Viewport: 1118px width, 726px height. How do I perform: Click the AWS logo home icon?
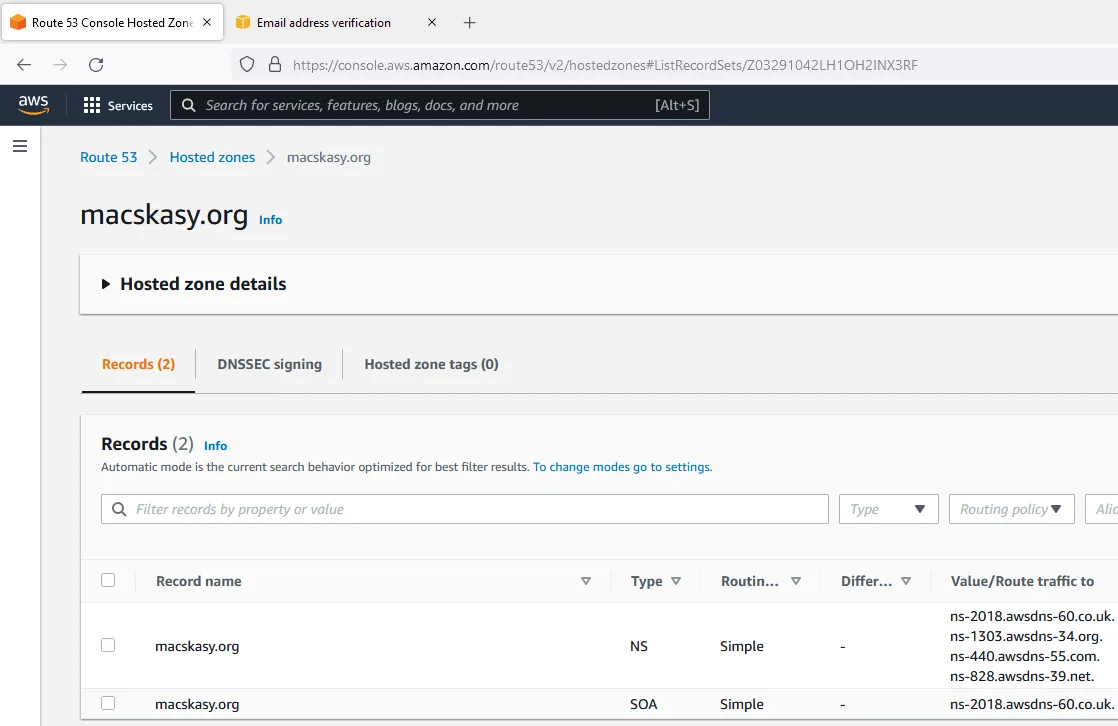click(34, 105)
